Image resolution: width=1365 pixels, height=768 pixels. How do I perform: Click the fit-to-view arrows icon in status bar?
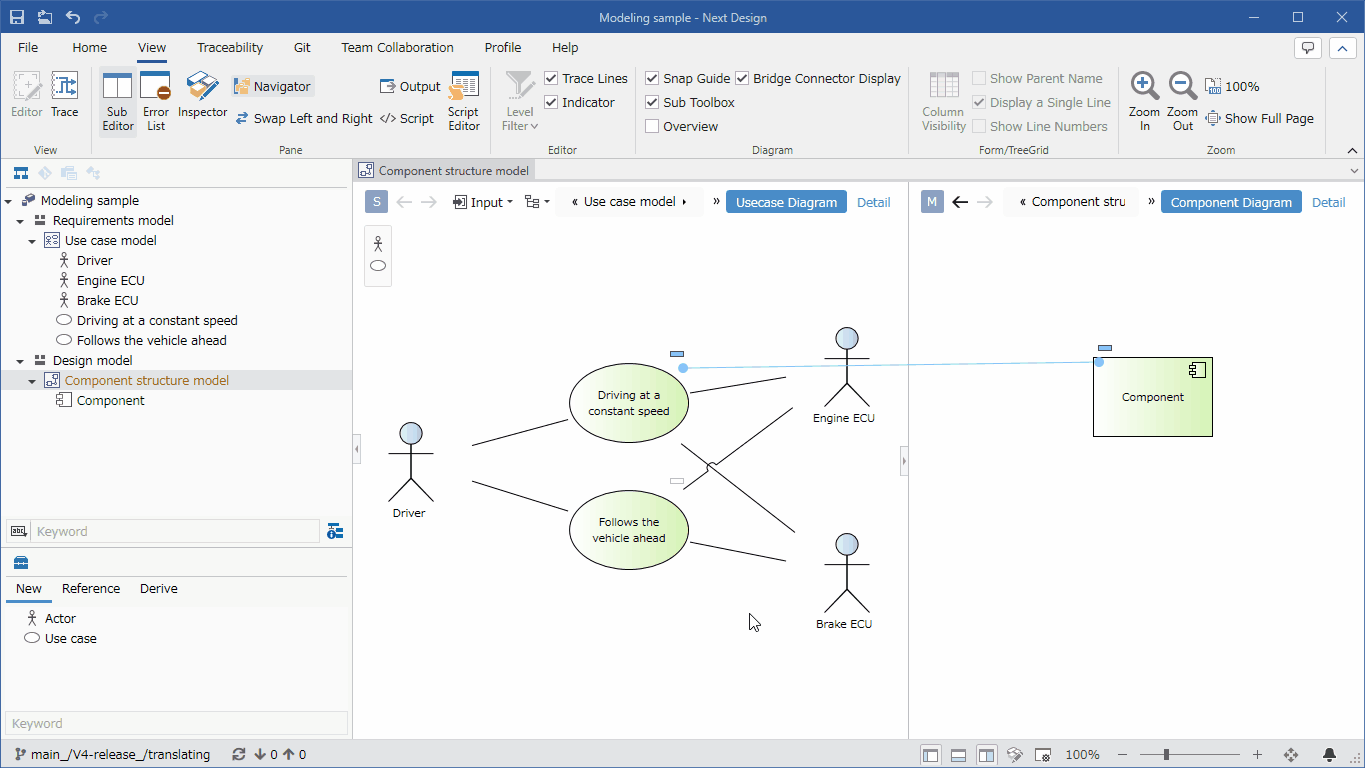1290,755
